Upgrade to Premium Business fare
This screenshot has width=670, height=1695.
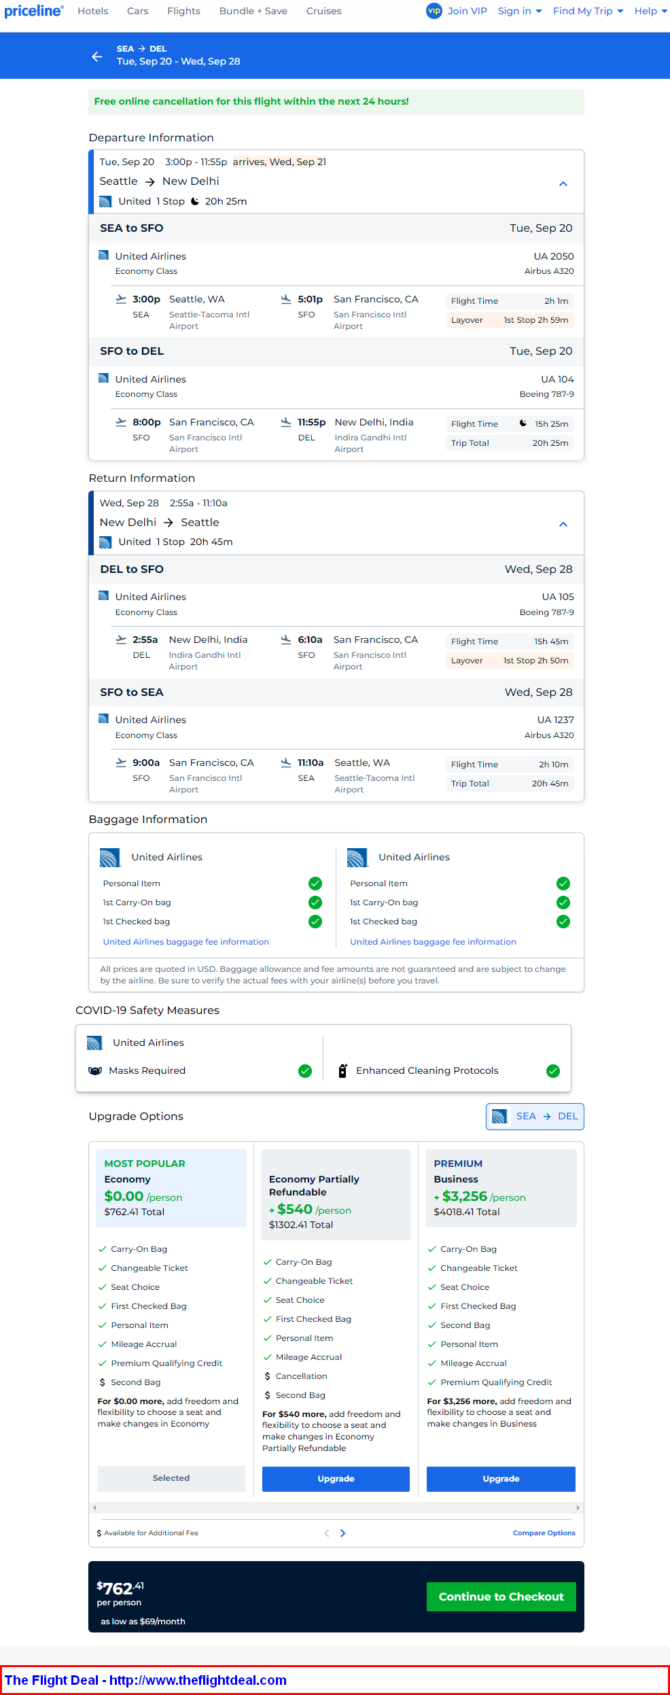coord(501,1478)
